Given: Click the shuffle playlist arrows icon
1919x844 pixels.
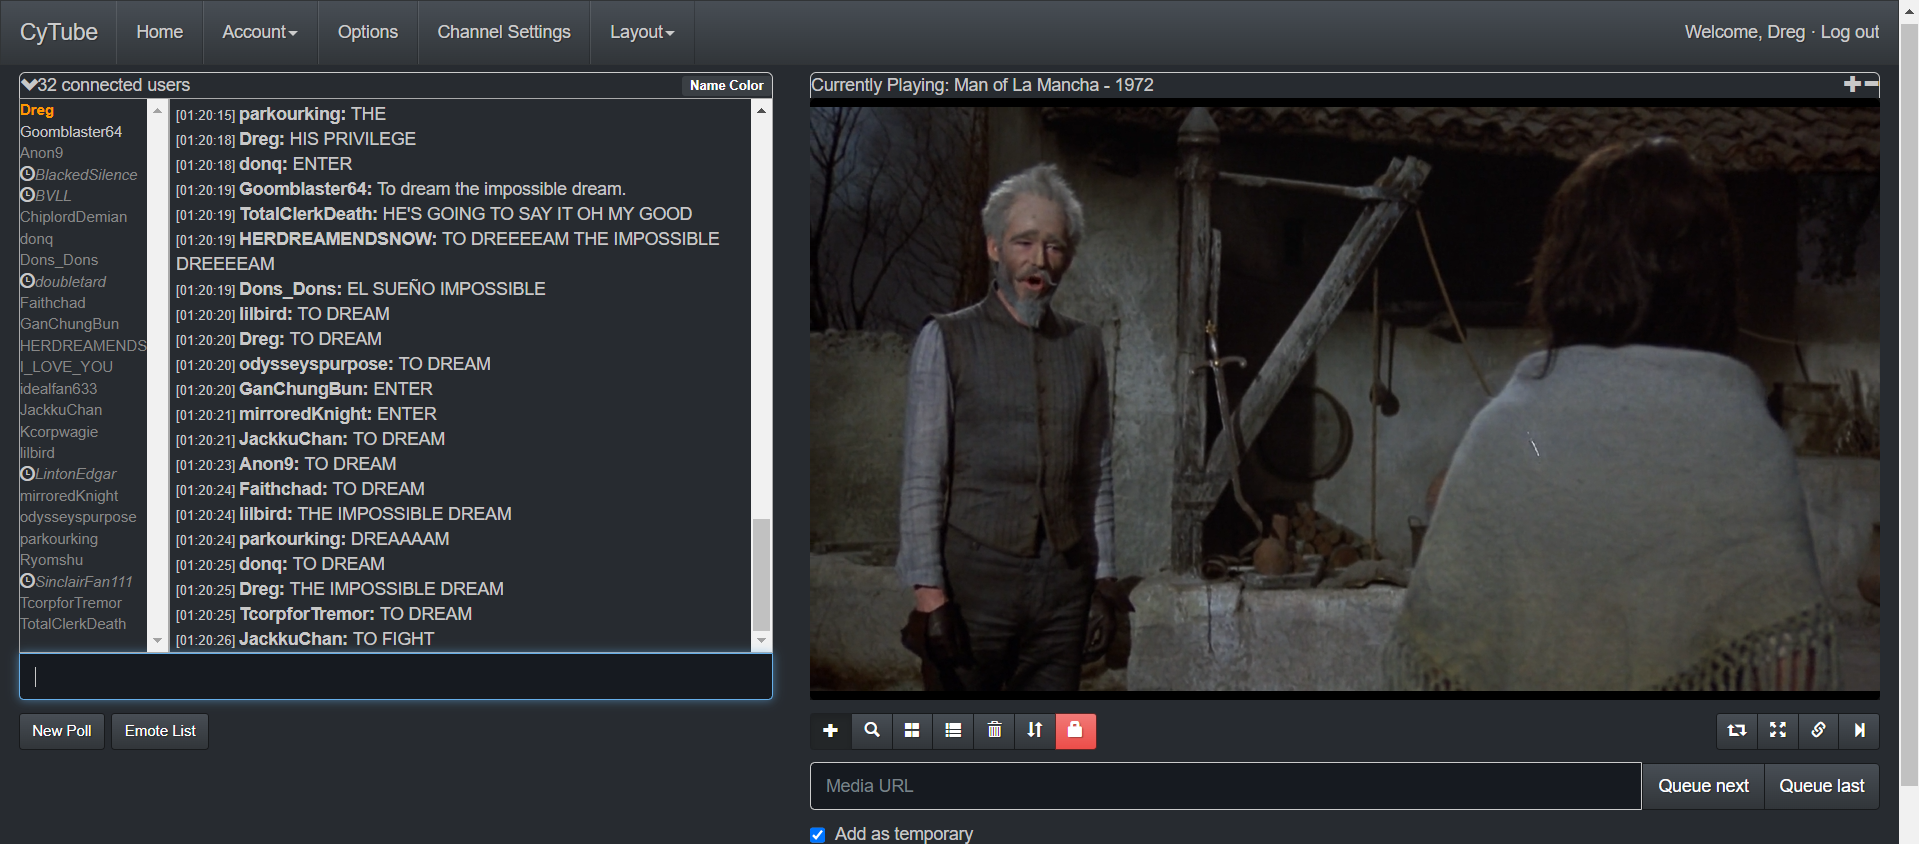Looking at the screenshot, I should tap(1035, 731).
